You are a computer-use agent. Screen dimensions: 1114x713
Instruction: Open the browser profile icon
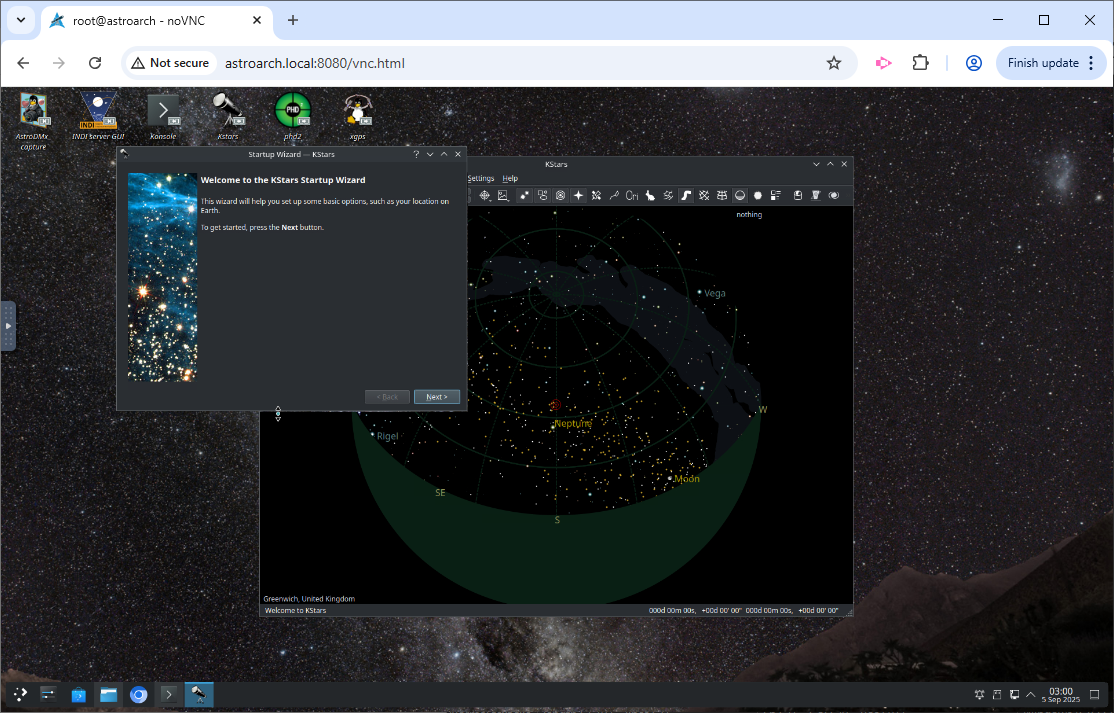(973, 63)
